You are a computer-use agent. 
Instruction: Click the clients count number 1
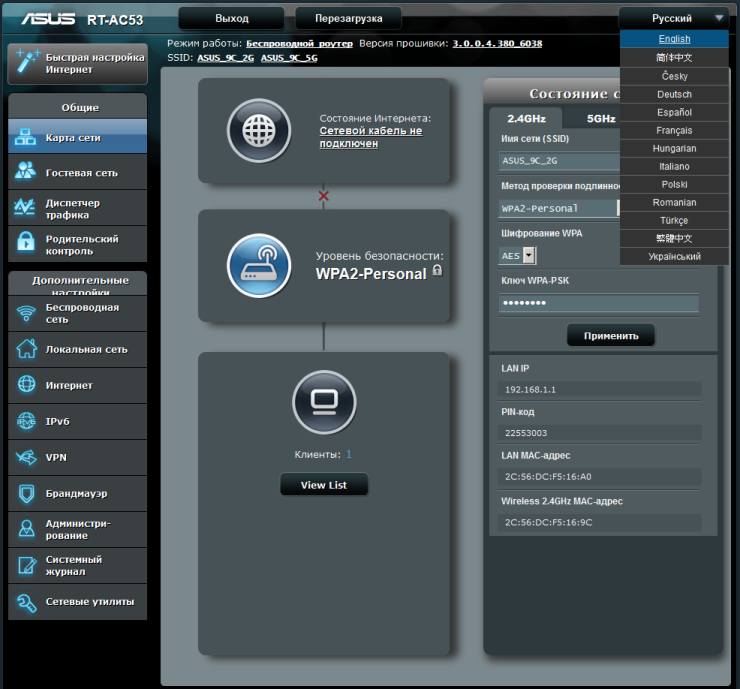pyautogui.click(x=349, y=454)
